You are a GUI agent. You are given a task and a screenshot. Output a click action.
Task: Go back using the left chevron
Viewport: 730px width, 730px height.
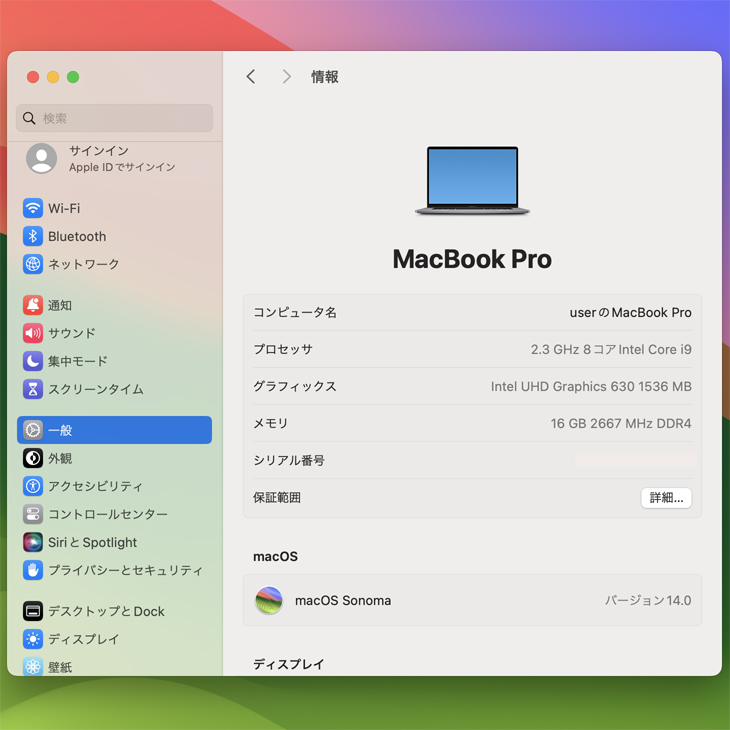point(251,77)
